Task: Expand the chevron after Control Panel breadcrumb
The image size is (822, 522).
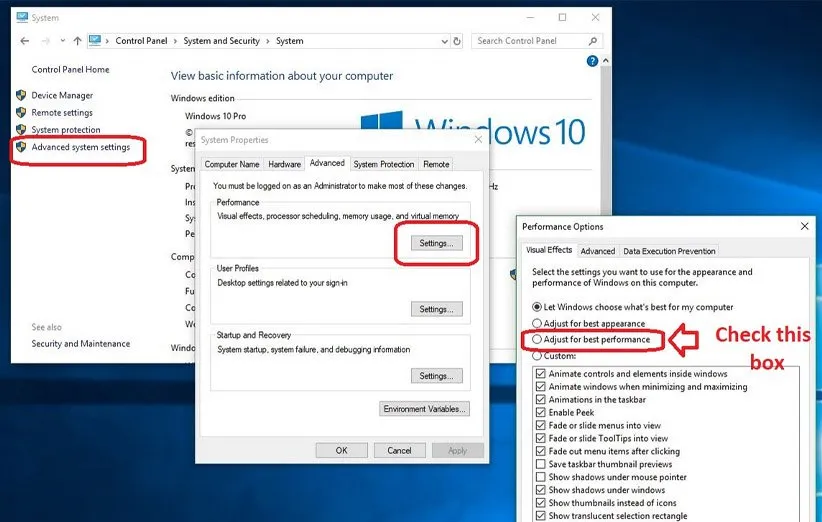Action: [176, 41]
